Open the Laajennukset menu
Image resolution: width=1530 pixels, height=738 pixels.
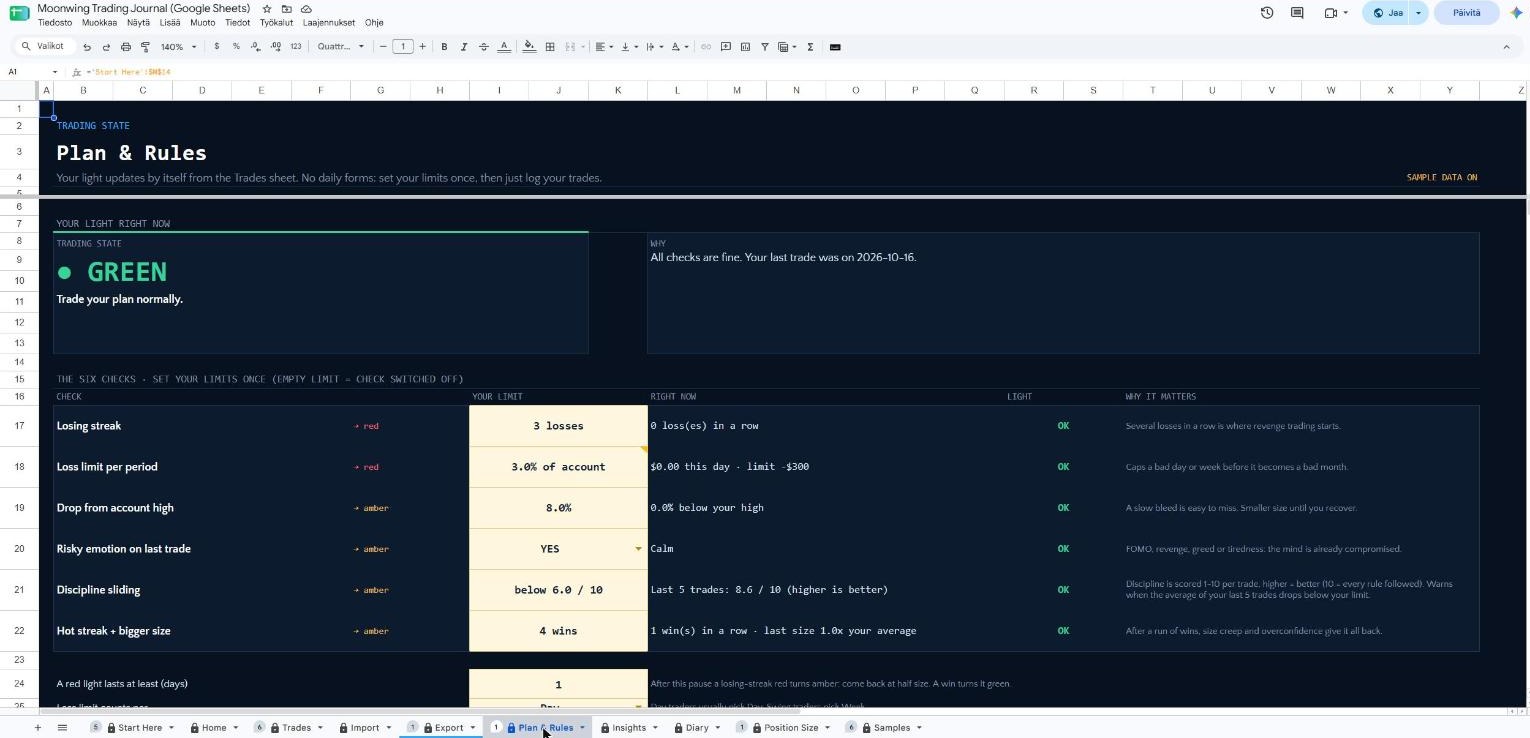[x=328, y=22]
